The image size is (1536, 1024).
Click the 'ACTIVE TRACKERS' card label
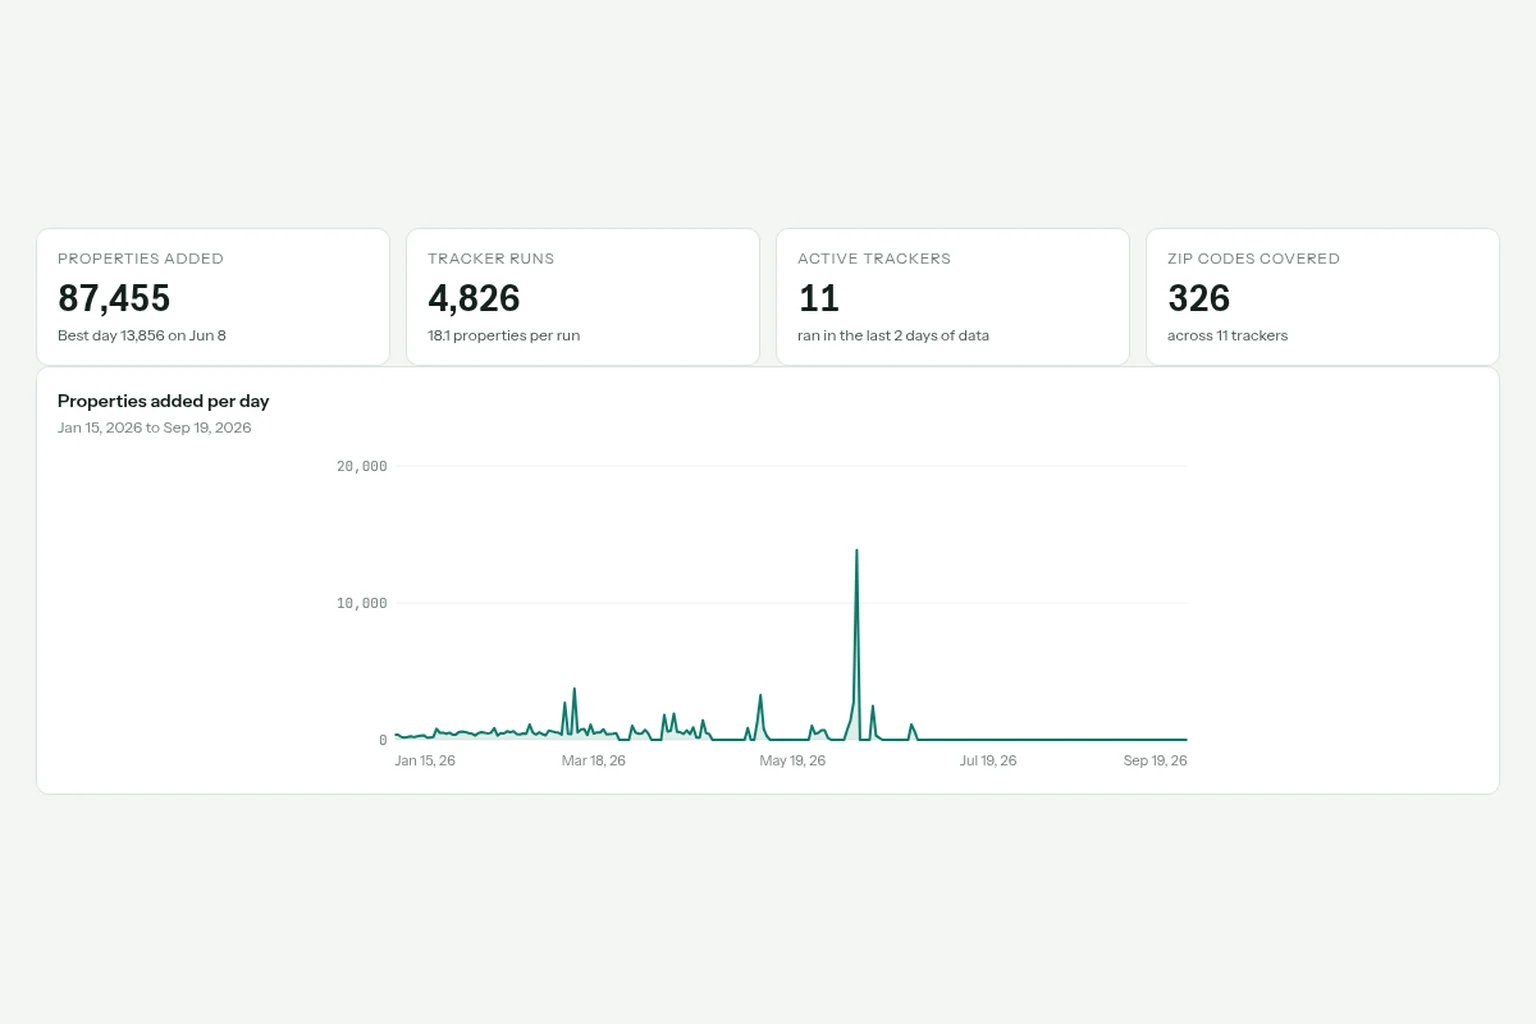tap(874, 258)
